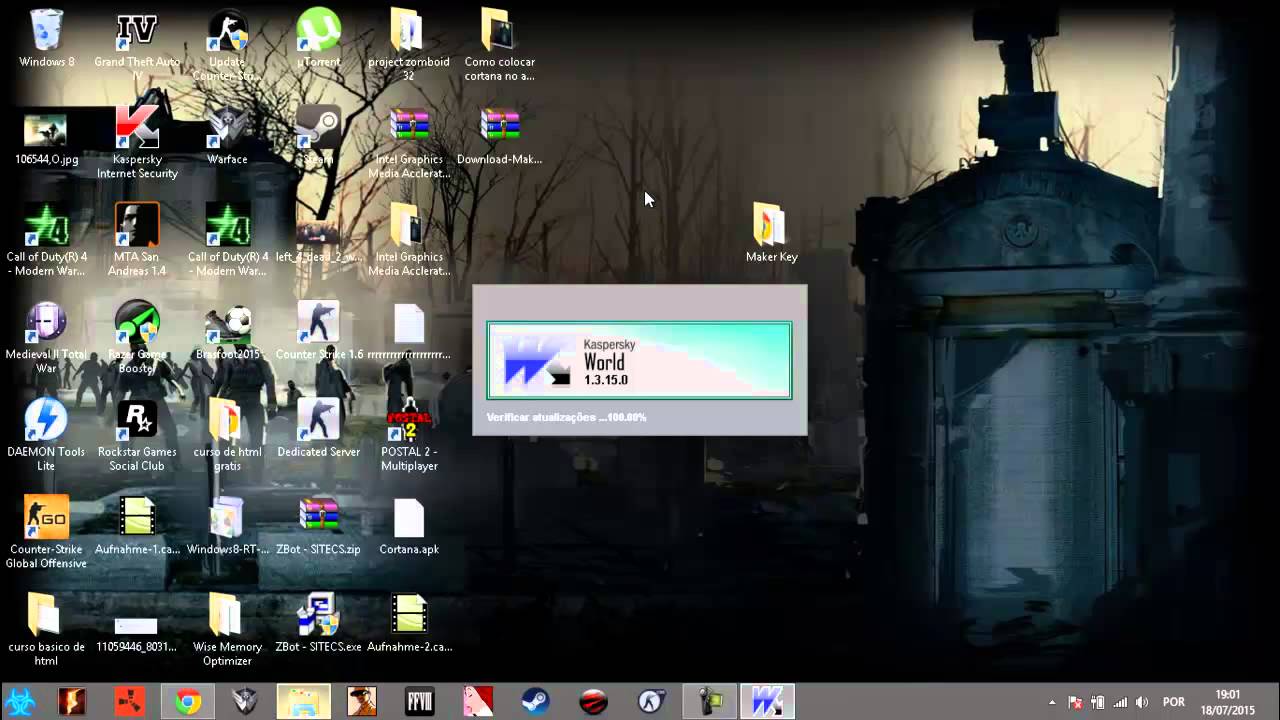The image size is (1280, 720).
Task: Open Kaspersky Internet Security shortcut
Action: click(137, 128)
